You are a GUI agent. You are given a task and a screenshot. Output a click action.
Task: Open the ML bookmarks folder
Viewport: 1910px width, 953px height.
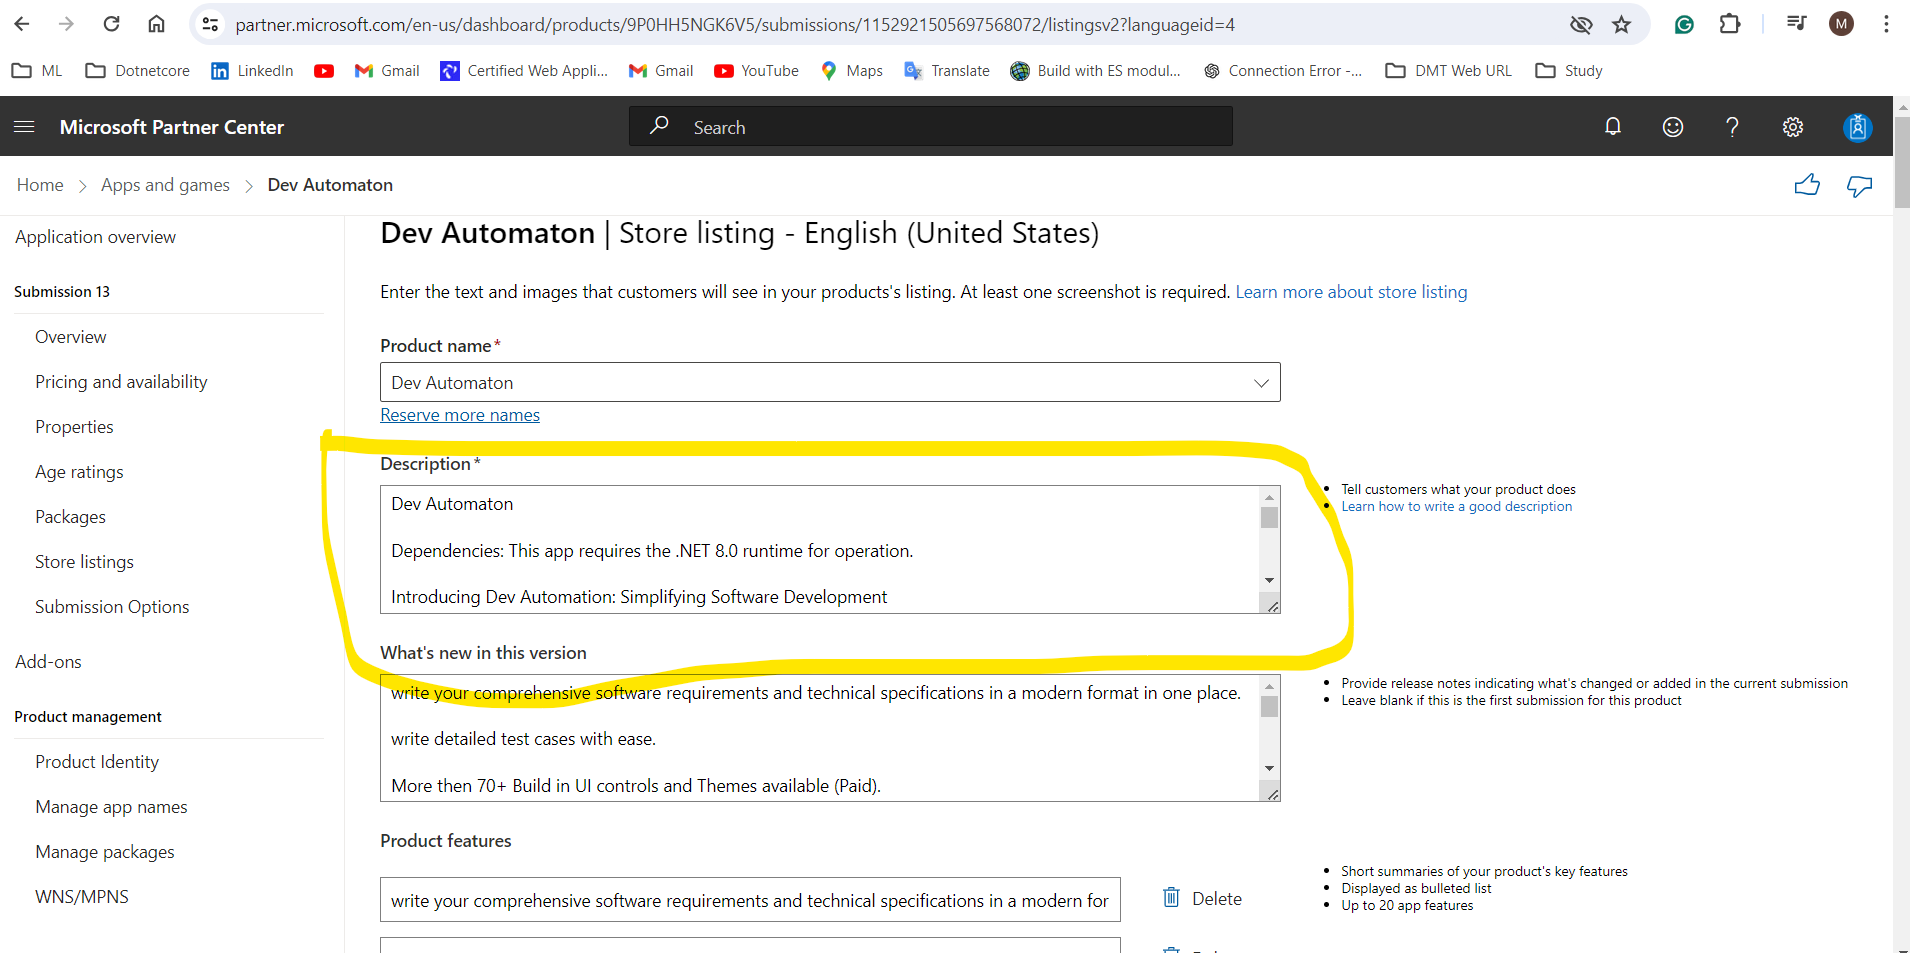37,71
